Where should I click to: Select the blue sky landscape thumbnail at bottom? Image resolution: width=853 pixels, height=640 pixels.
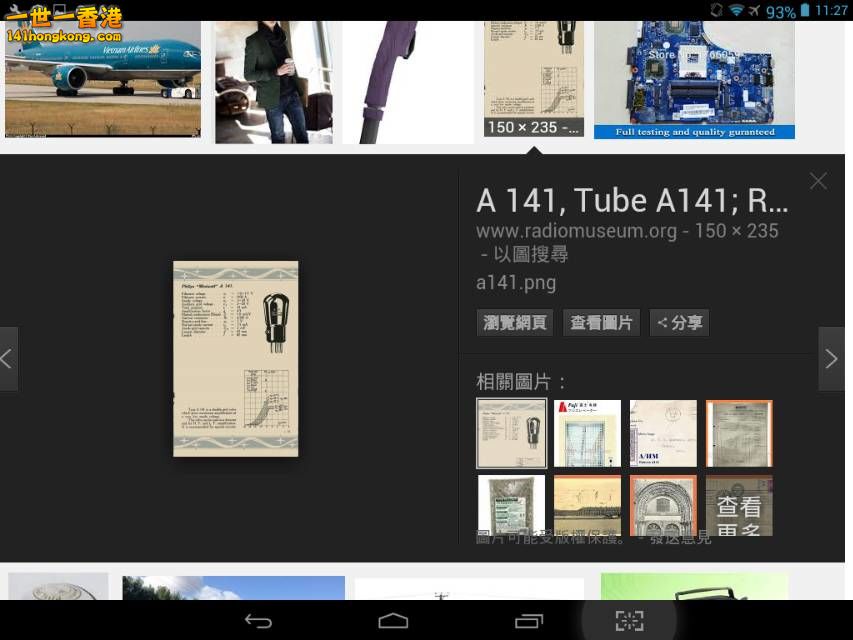click(233, 588)
